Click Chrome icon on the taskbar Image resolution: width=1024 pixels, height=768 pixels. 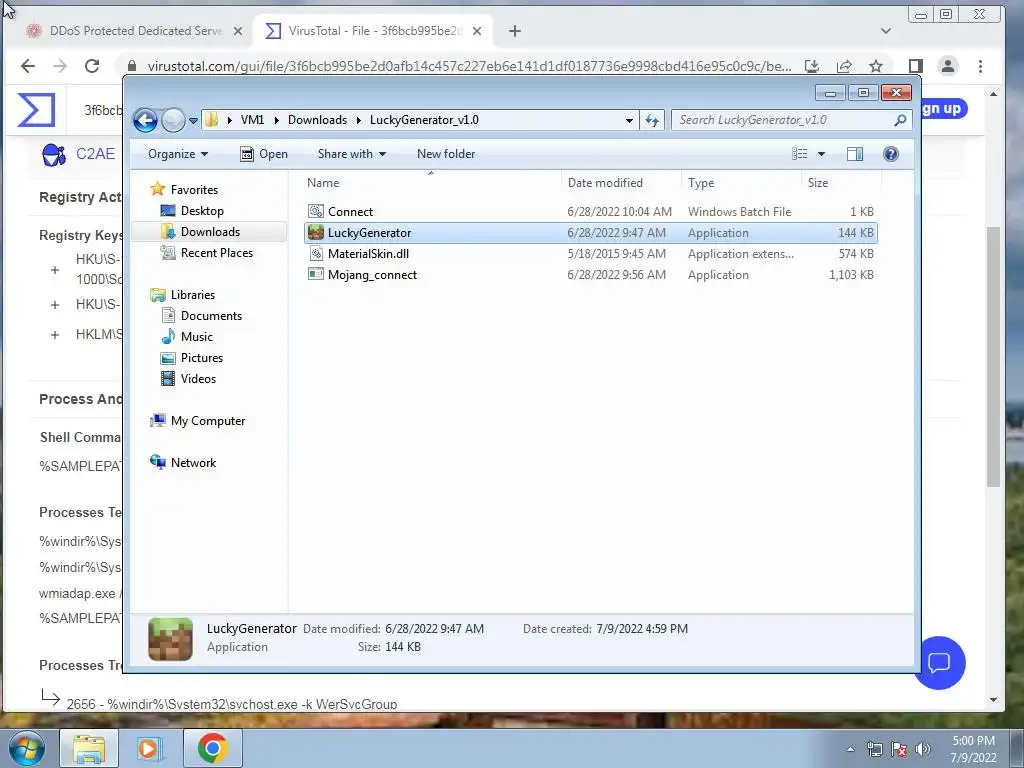(x=212, y=748)
